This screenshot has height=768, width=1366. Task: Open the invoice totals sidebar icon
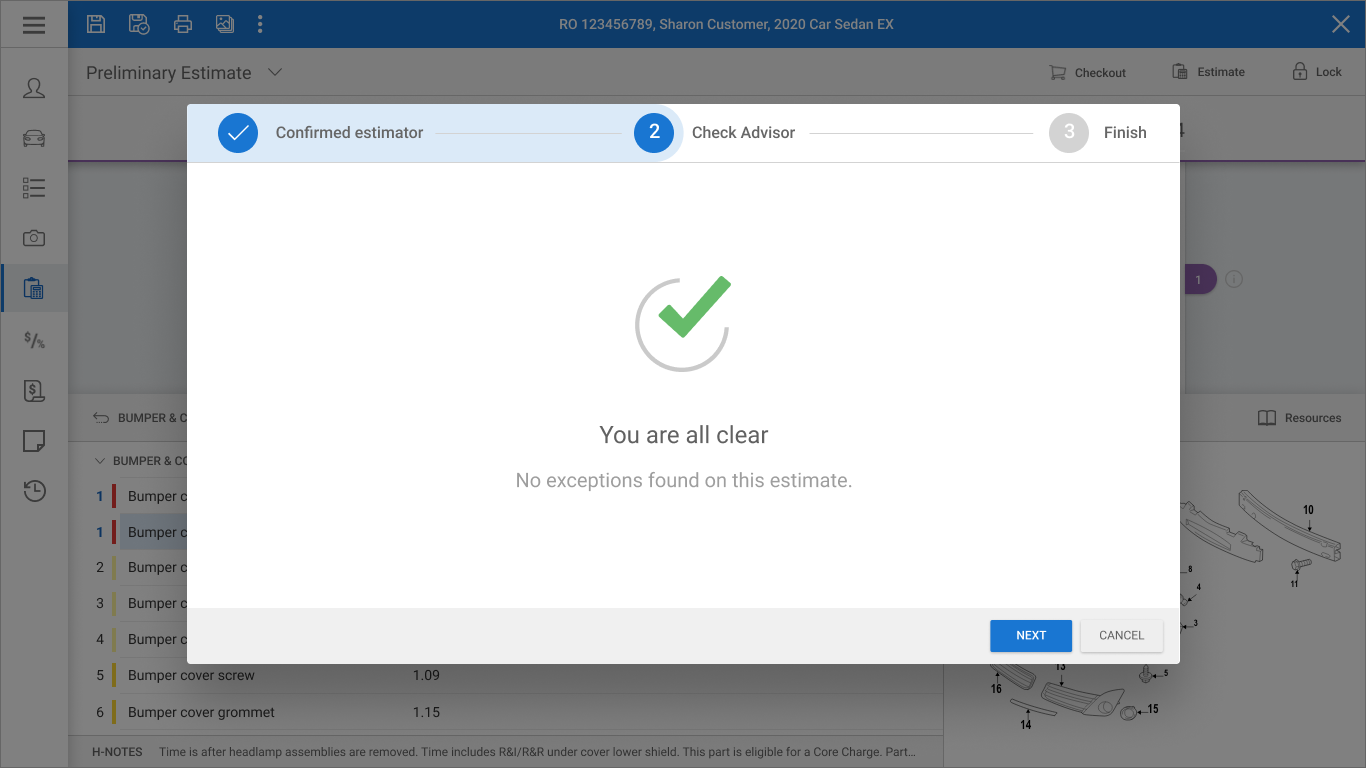[34, 391]
